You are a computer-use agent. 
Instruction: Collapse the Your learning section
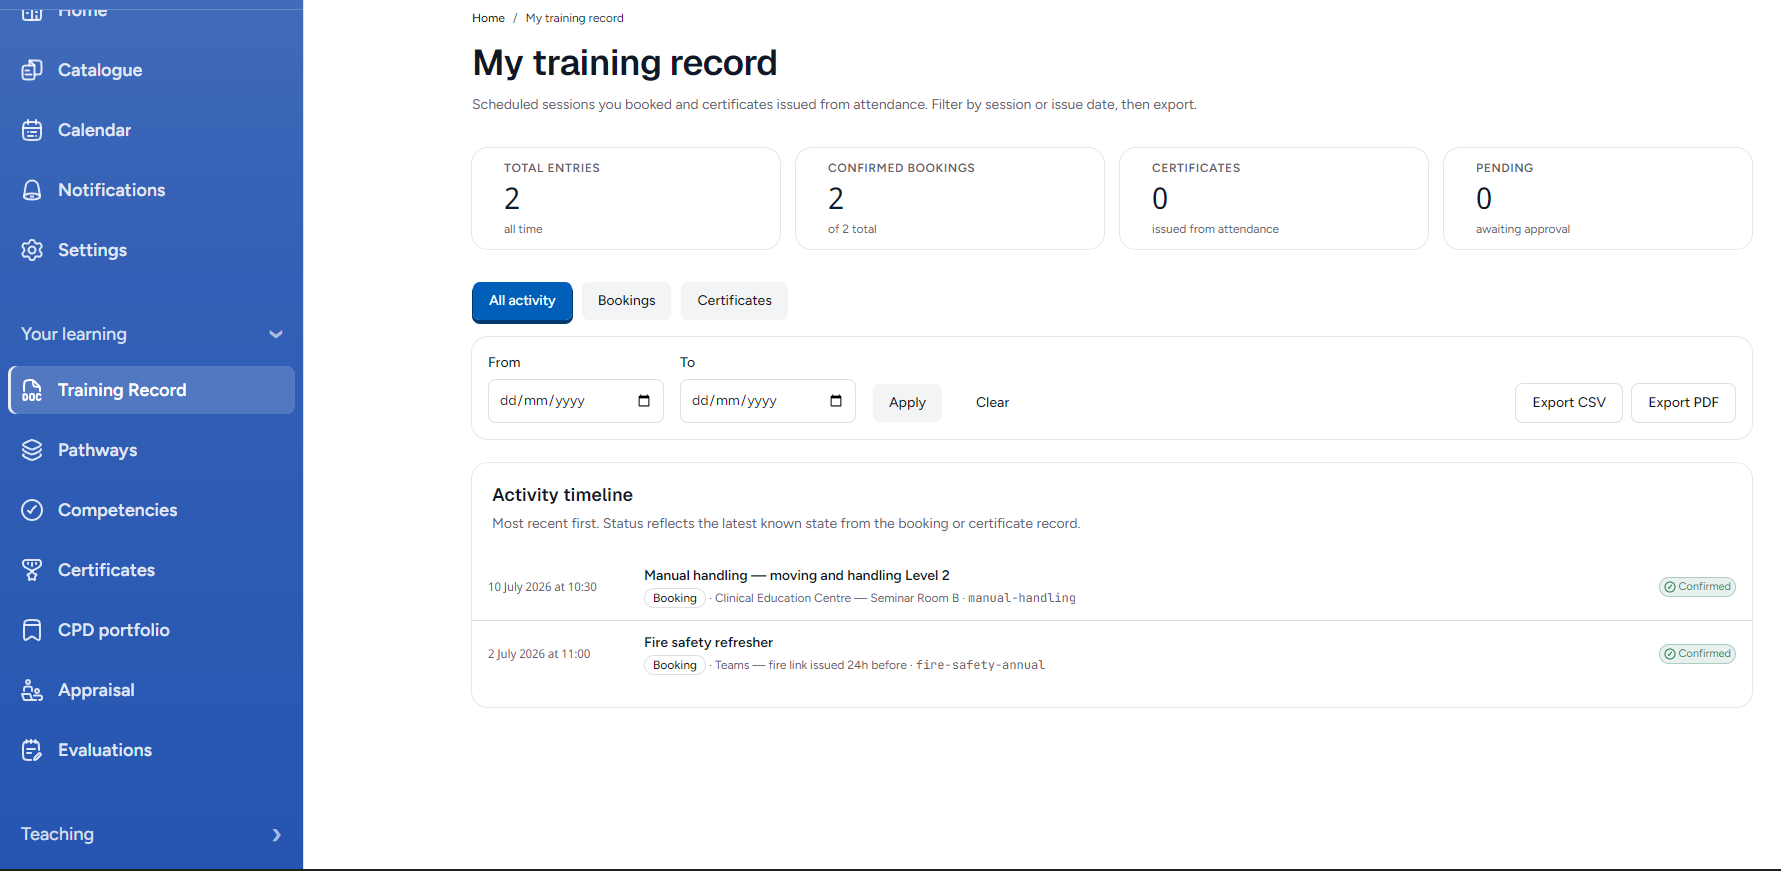[x=152, y=334]
